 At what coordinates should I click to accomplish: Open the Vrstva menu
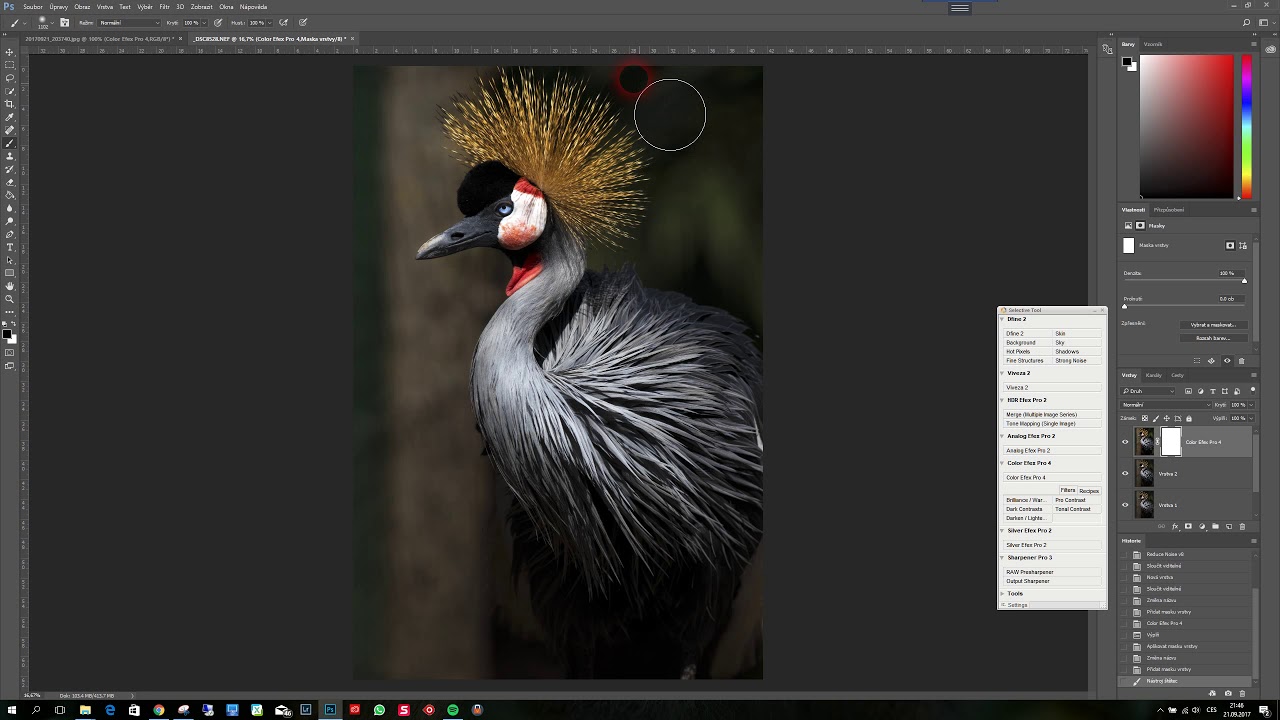click(105, 7)
